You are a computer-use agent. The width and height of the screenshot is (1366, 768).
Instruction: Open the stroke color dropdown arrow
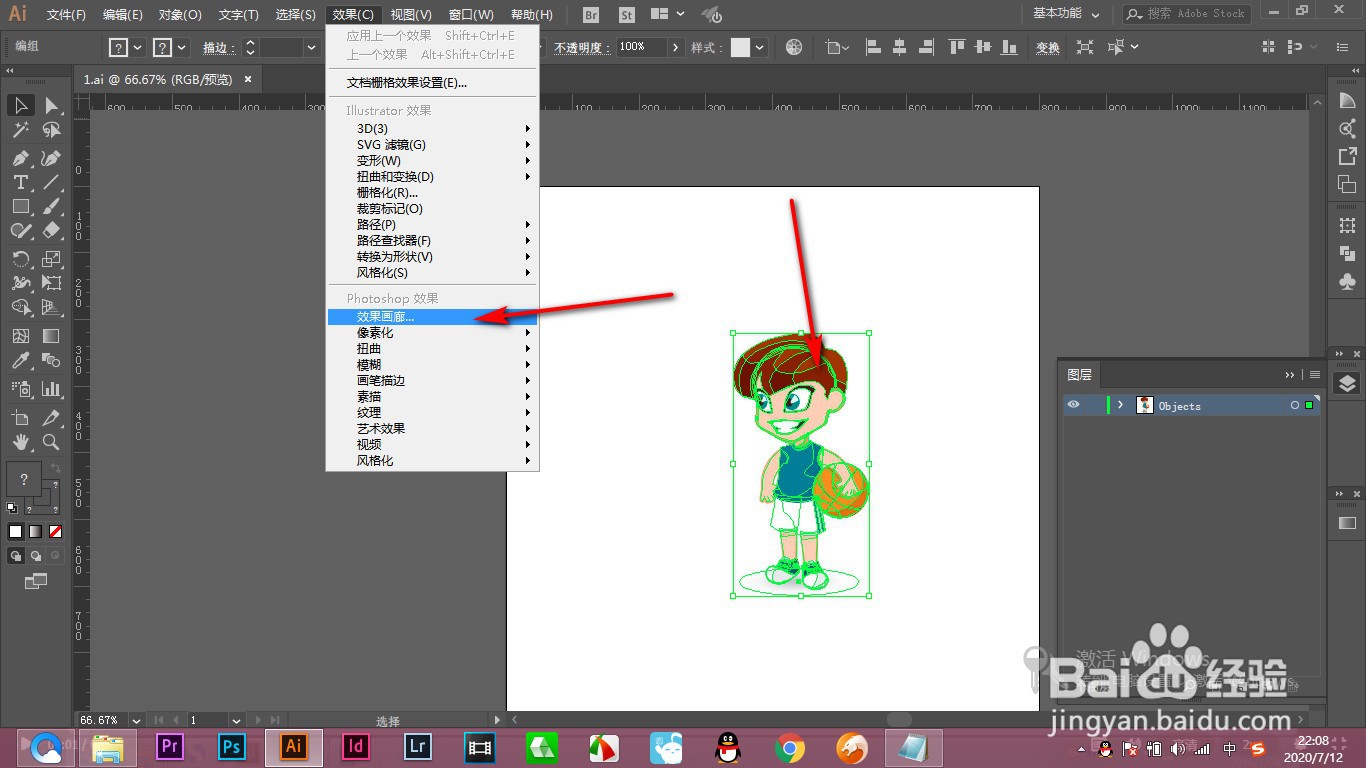pos(182,47)
